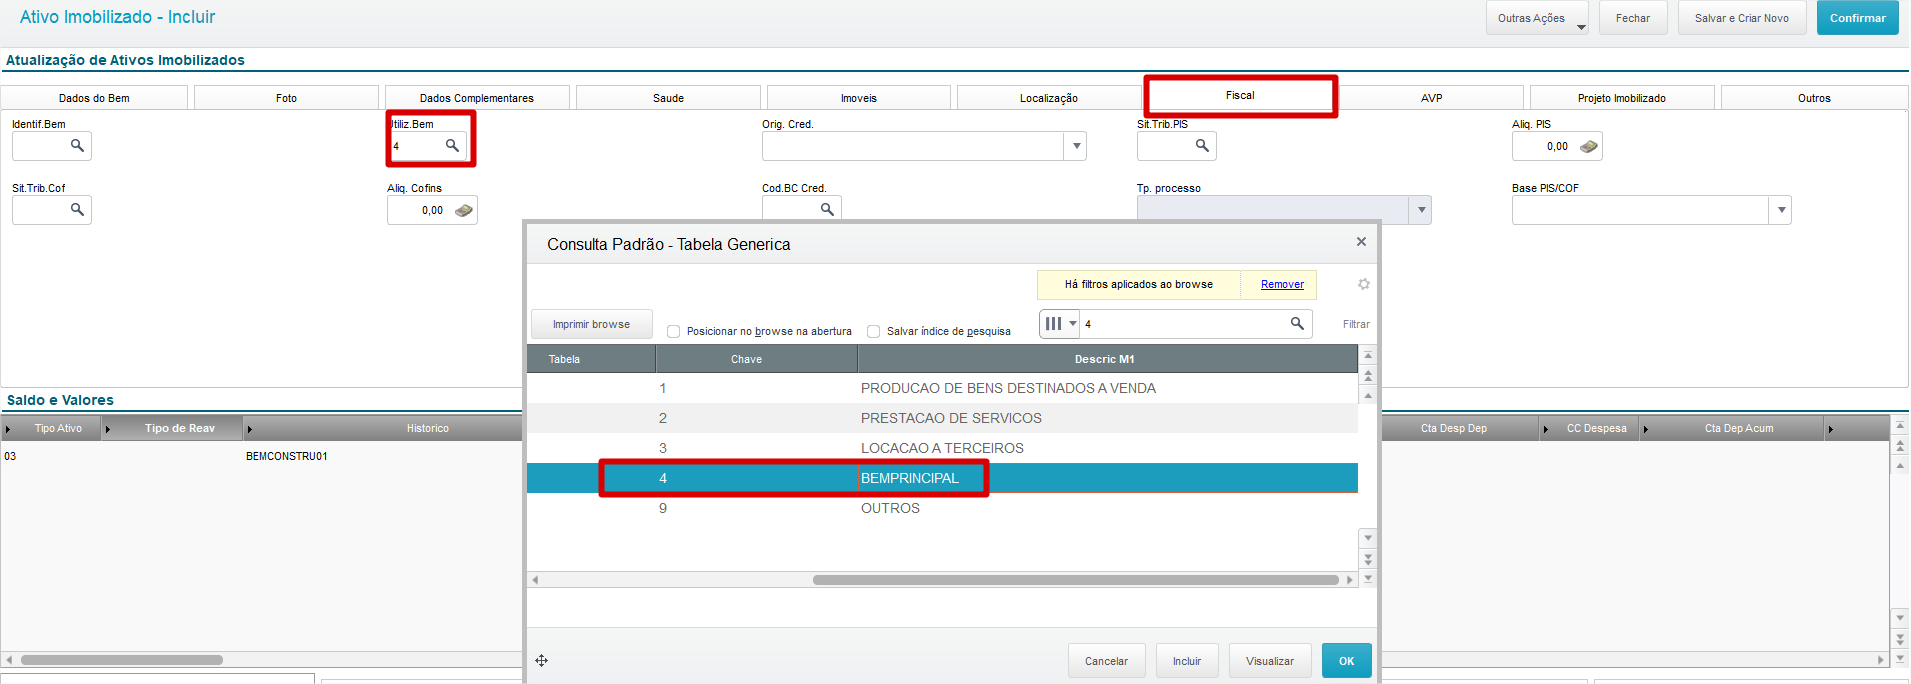
Task: Expand Historico column arrow
Action: (x=250, y=429)
